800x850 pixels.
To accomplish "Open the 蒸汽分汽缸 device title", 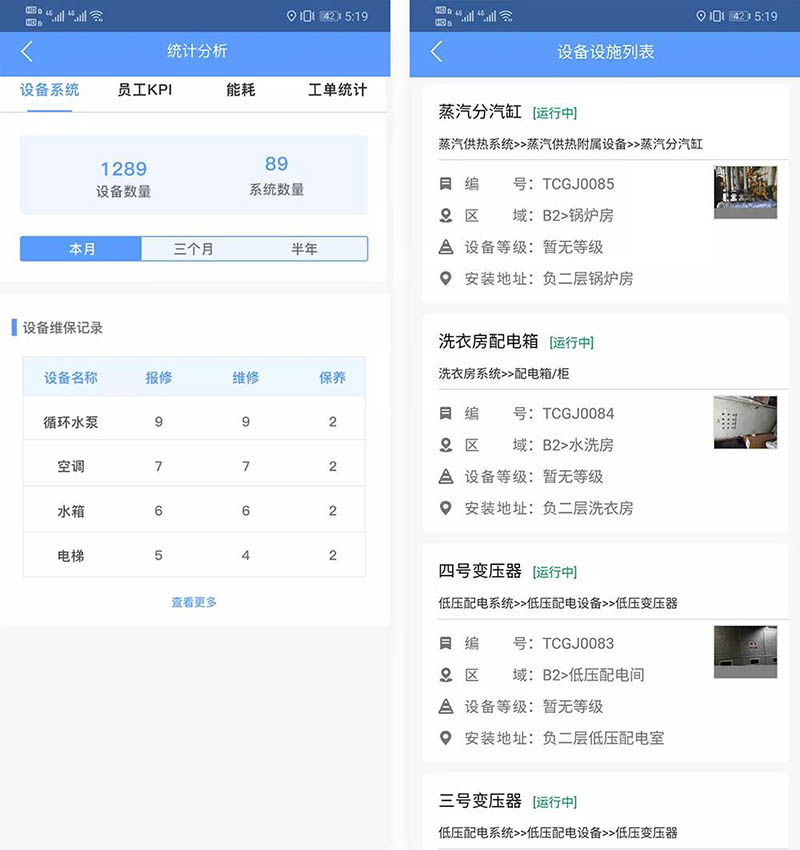I will (x=480, y=112).
